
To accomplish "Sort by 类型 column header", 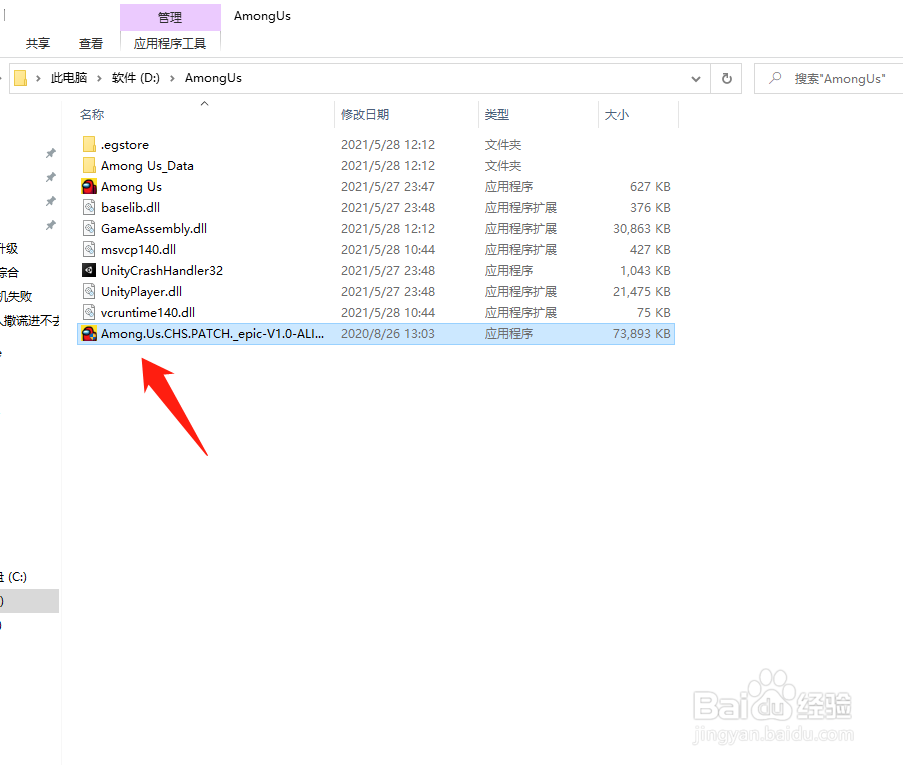I will 496,115.
